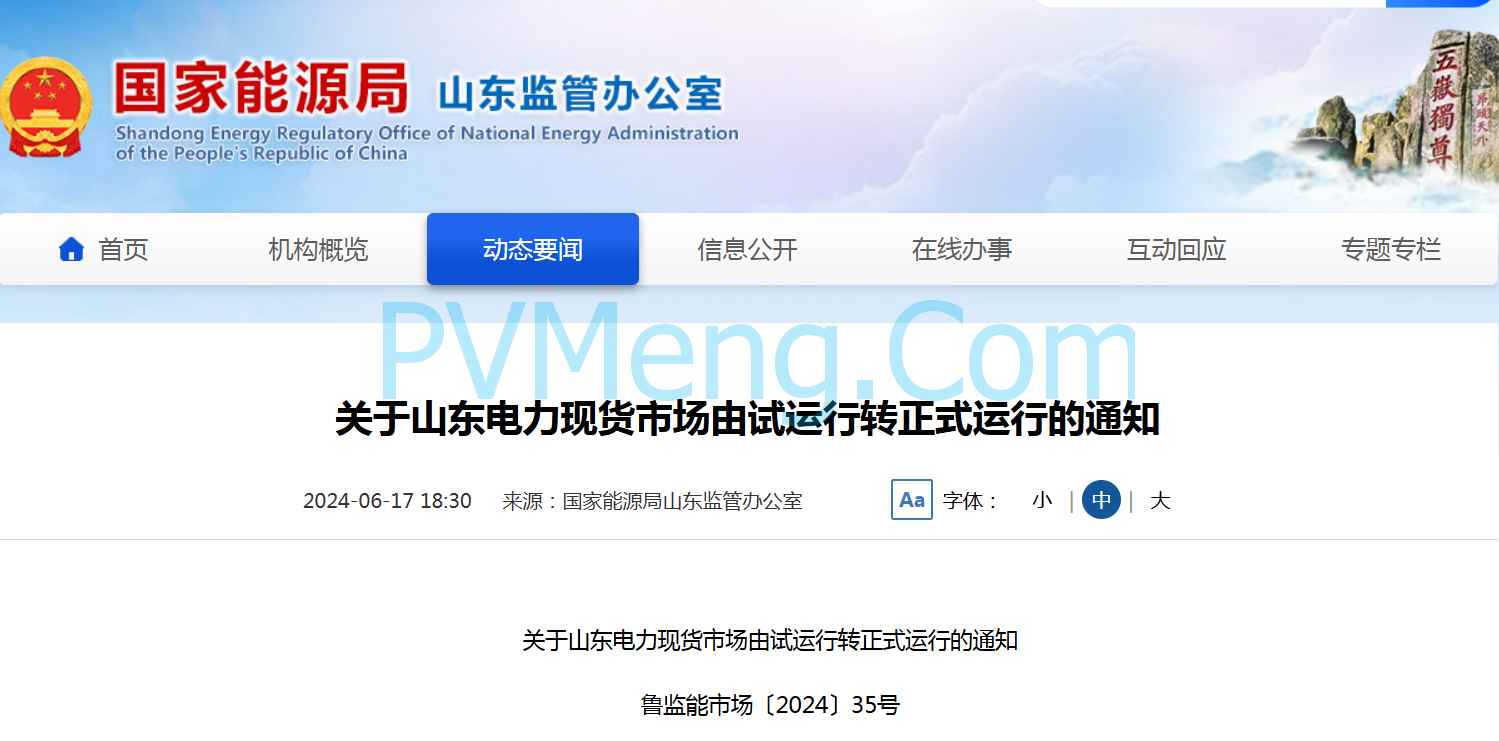
Task: Select the 动态要闻 navigation tab
Action: pyautogui.click(x=533, y=249)
